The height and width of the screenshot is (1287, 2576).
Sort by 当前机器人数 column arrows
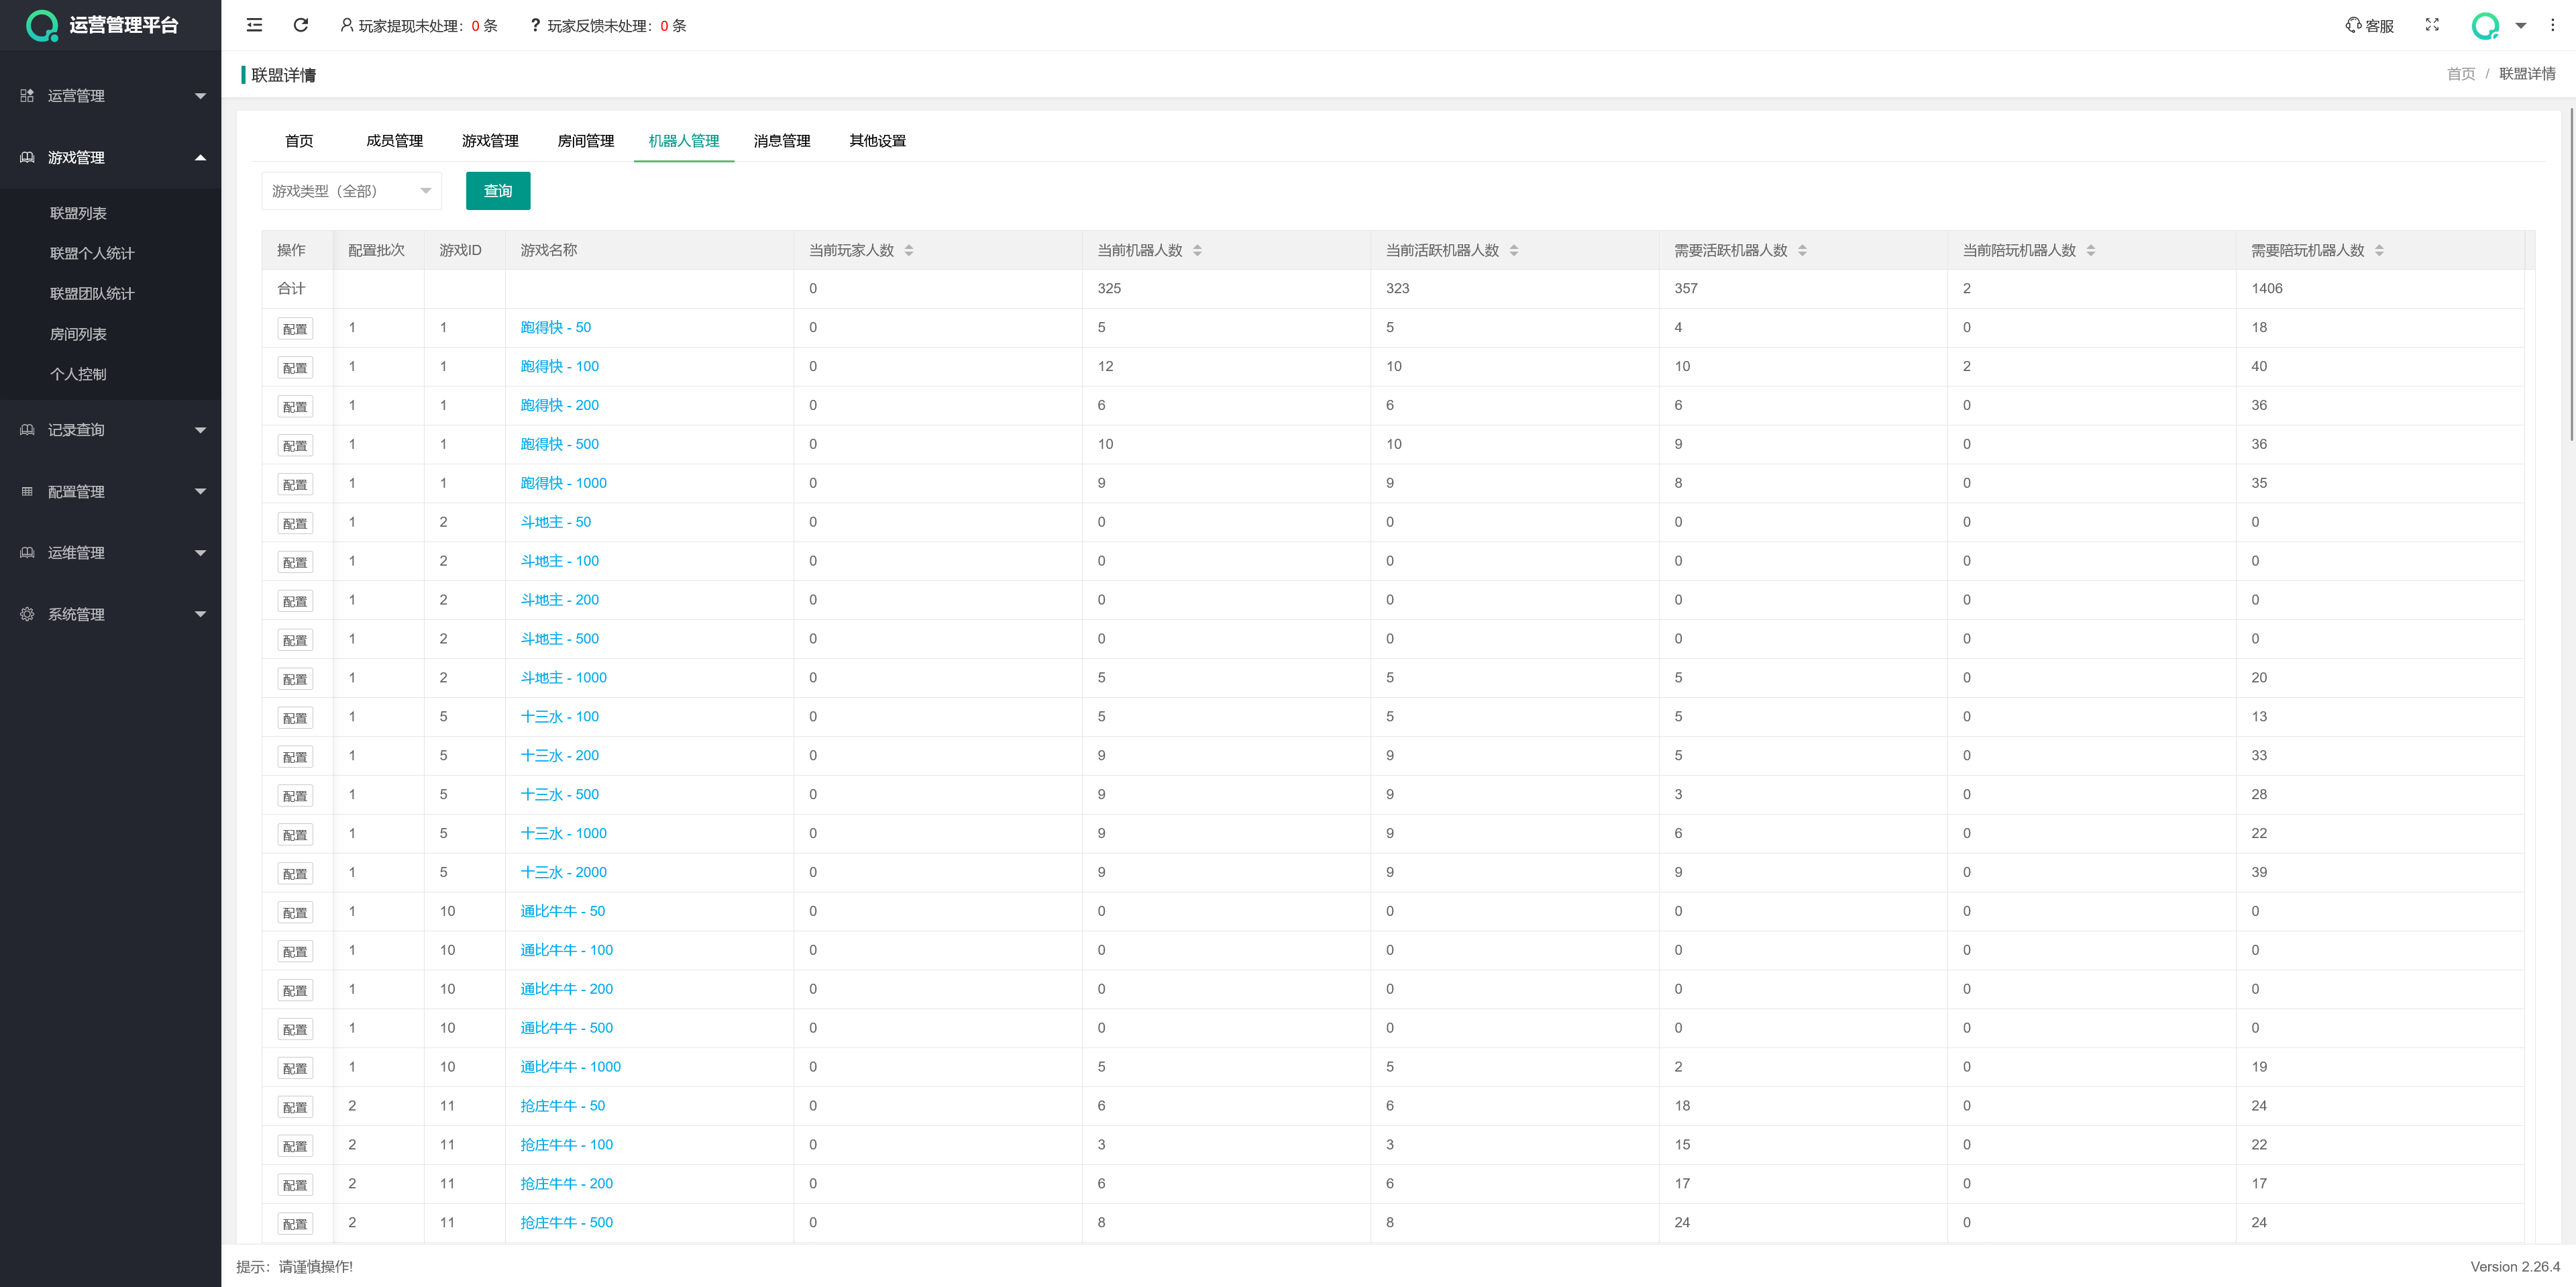[1197, 250]
